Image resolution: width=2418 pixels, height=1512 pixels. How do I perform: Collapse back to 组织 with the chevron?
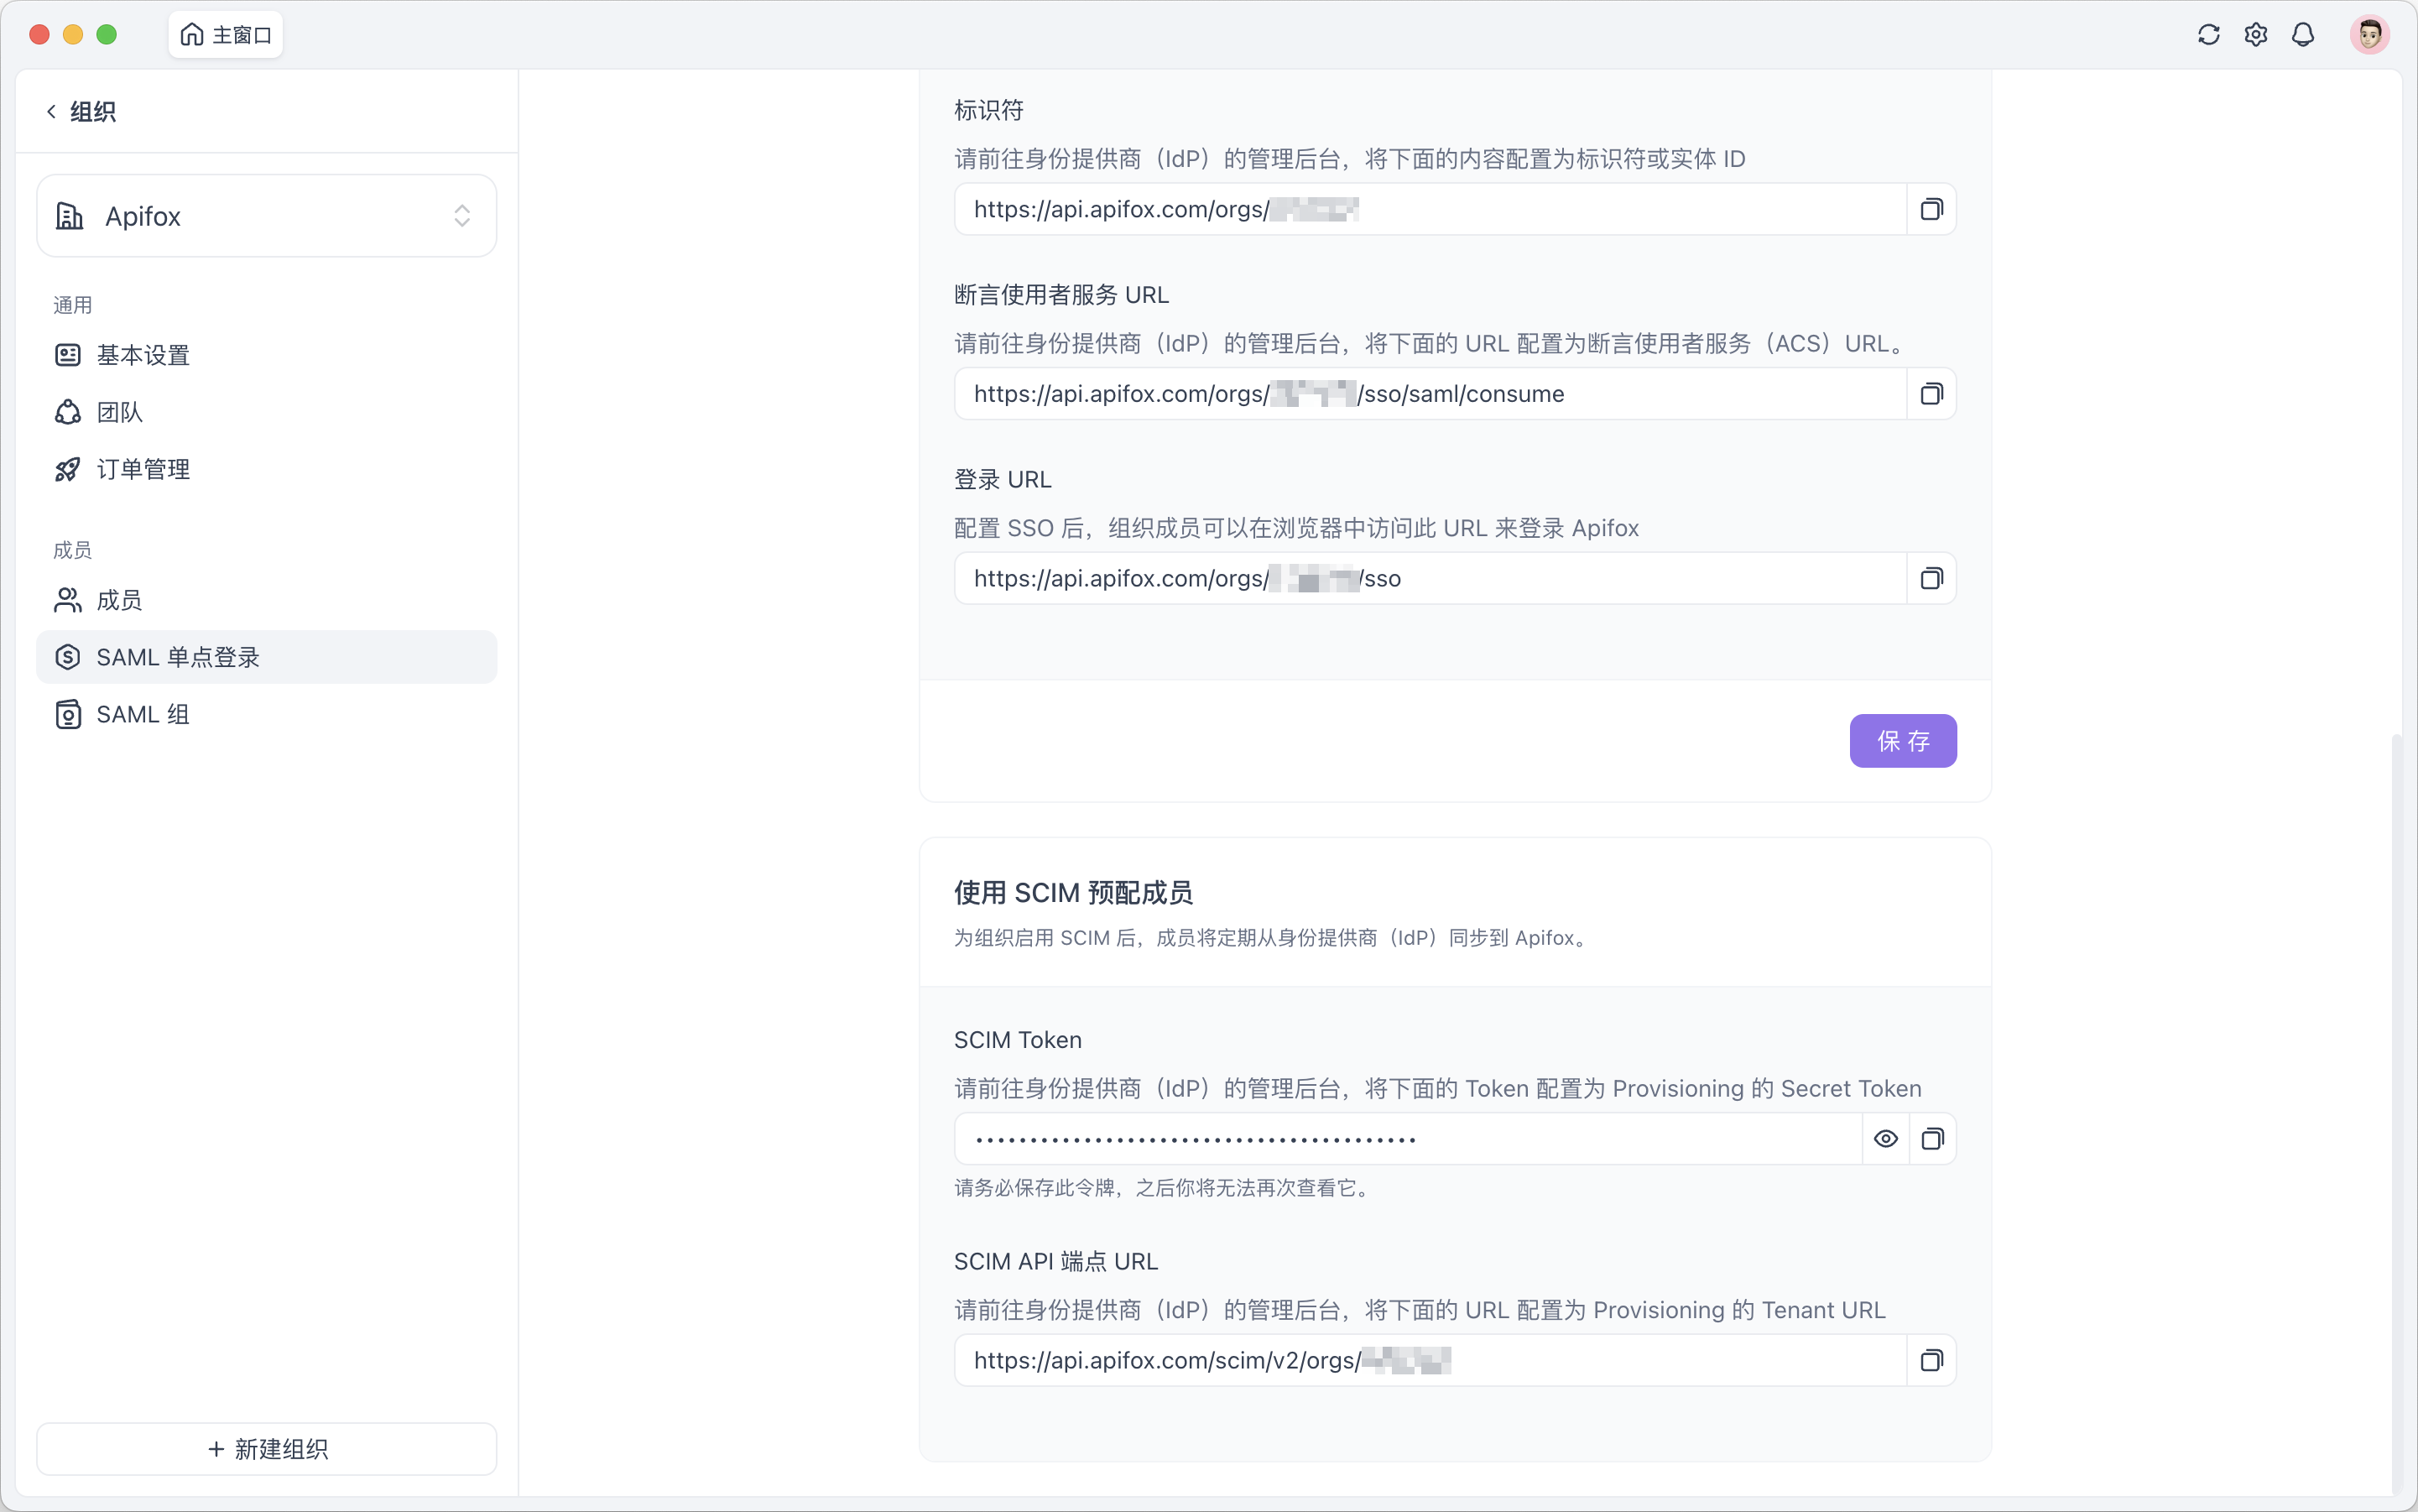coord(51,111)
